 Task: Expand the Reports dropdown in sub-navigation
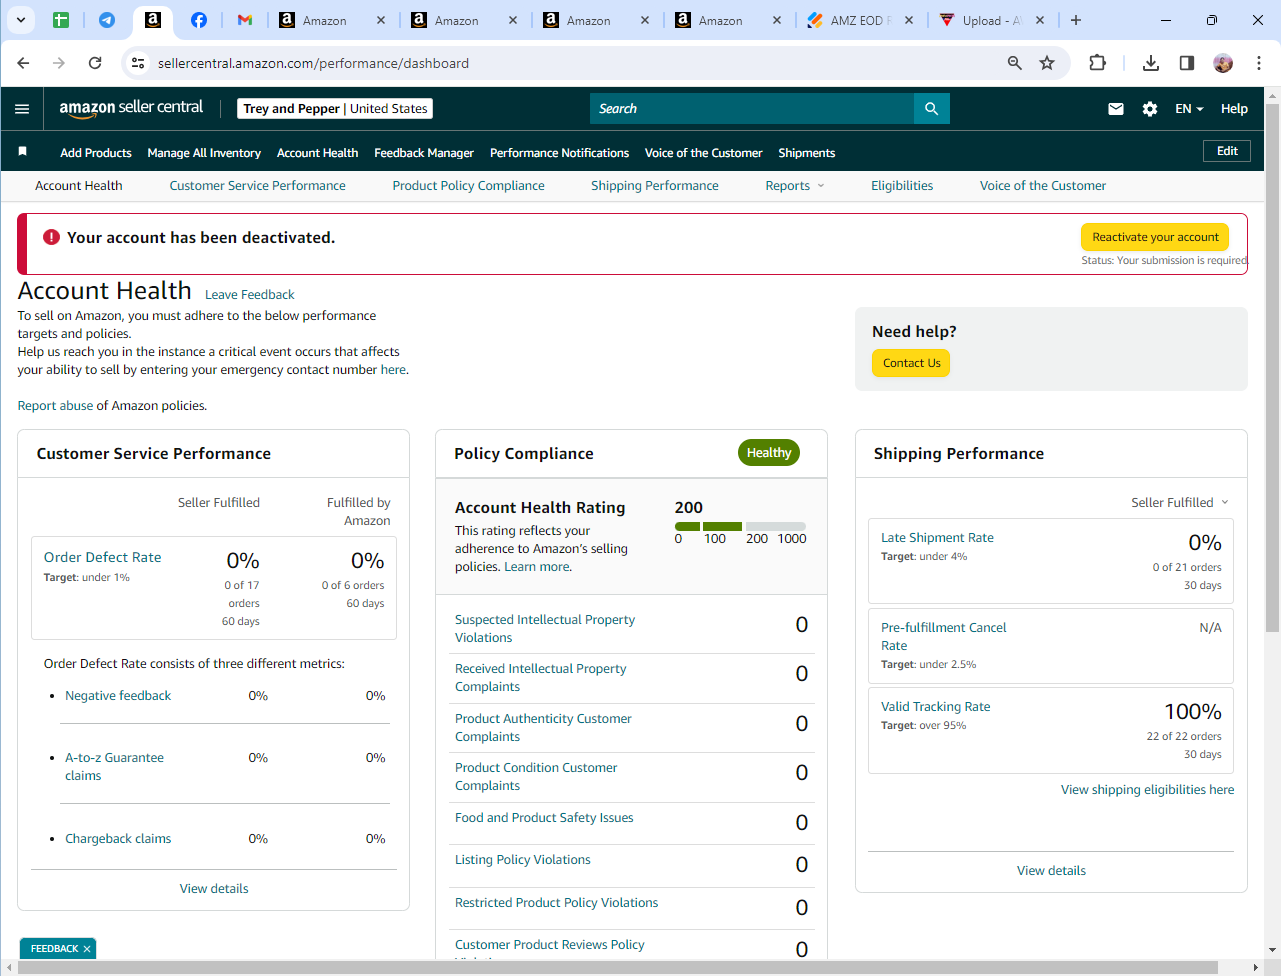point(795,186)
